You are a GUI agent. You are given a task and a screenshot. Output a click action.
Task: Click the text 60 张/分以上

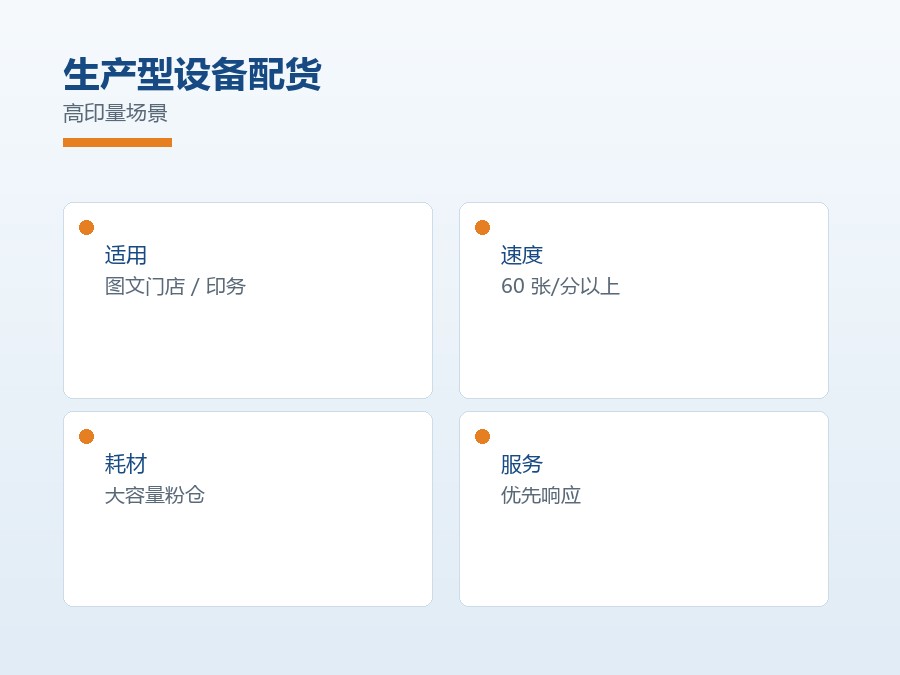coord(560,286)
